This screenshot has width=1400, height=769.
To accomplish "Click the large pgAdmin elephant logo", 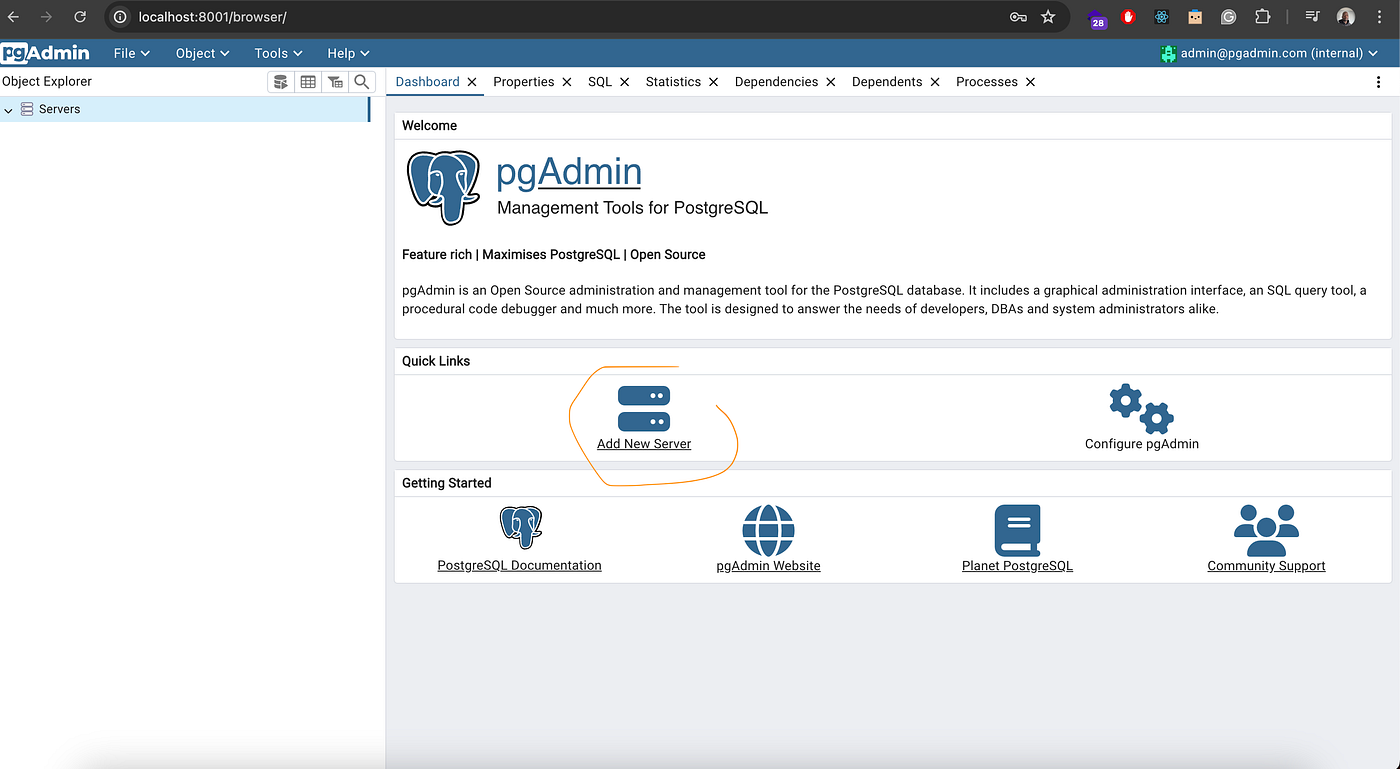I will point(443,188).
